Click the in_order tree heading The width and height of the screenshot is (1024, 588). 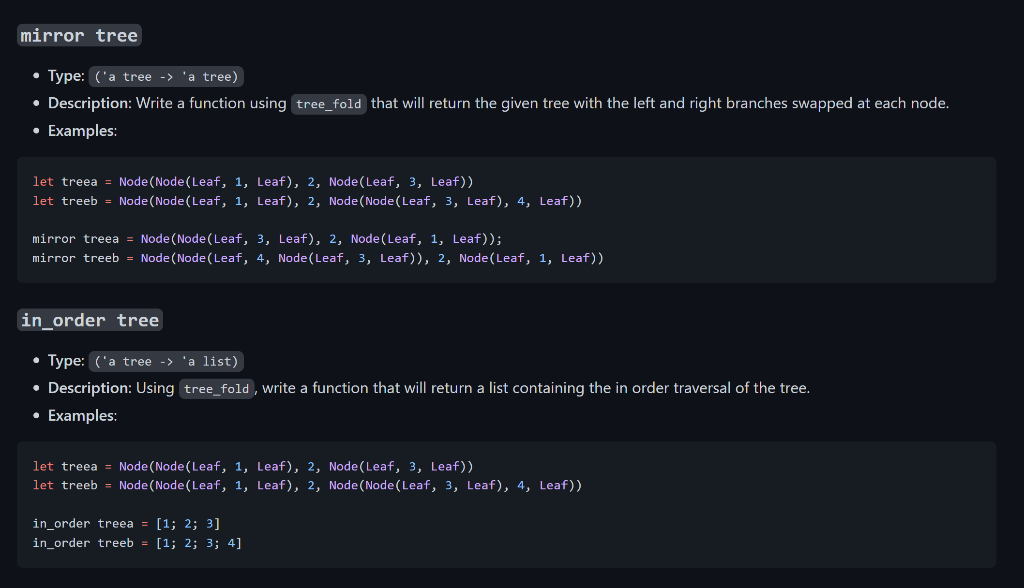coord(89,319)
